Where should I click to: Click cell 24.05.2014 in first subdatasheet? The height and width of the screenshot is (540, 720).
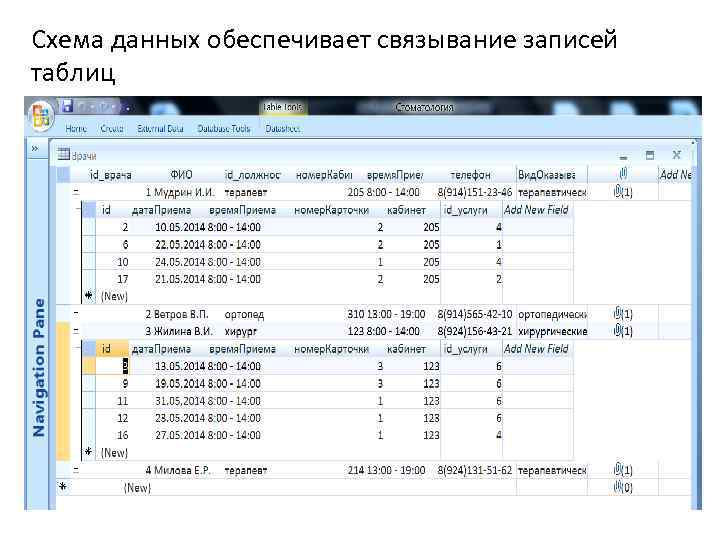180,262
